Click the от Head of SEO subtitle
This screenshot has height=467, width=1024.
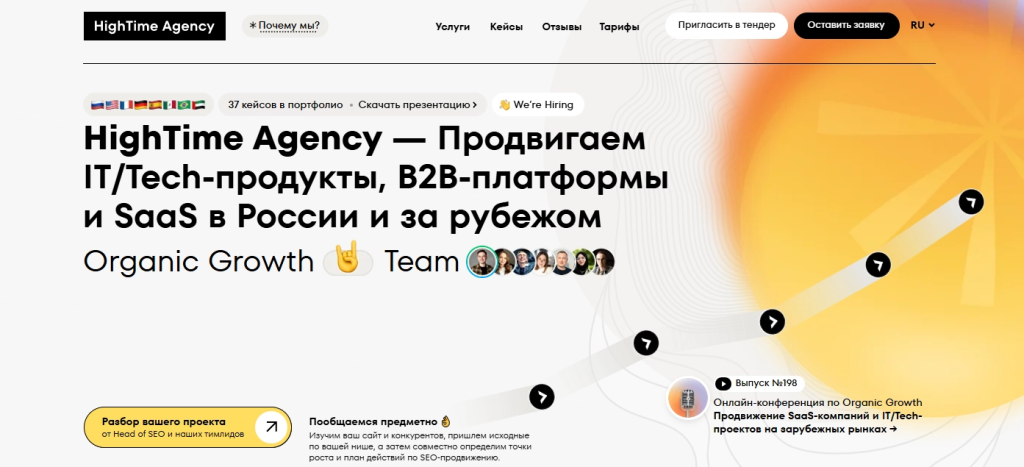[173, 434]
